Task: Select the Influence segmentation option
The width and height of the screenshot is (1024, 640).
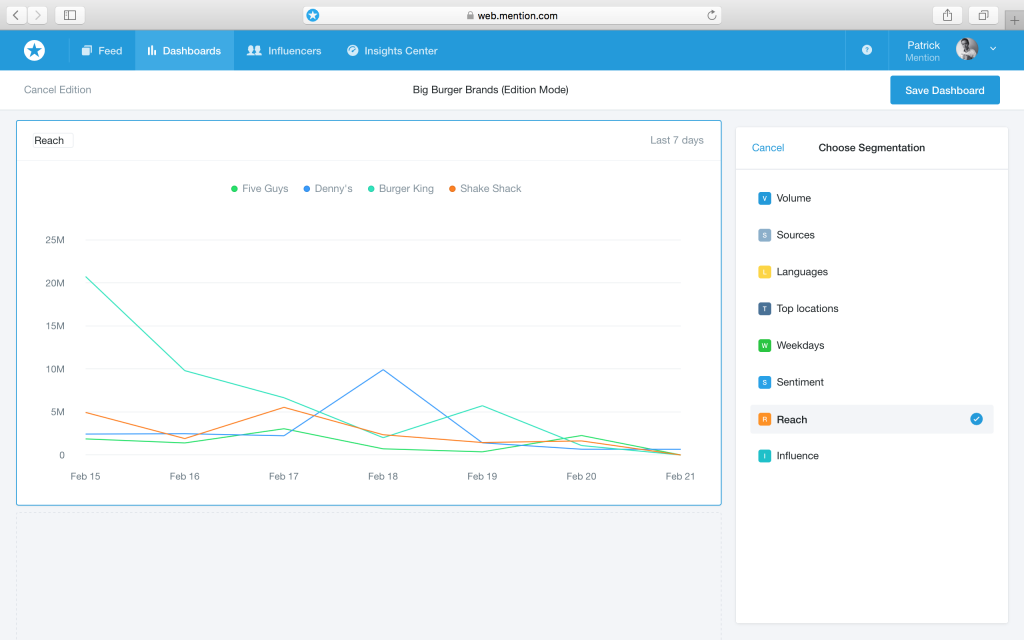Action: (x=872, y=456)
